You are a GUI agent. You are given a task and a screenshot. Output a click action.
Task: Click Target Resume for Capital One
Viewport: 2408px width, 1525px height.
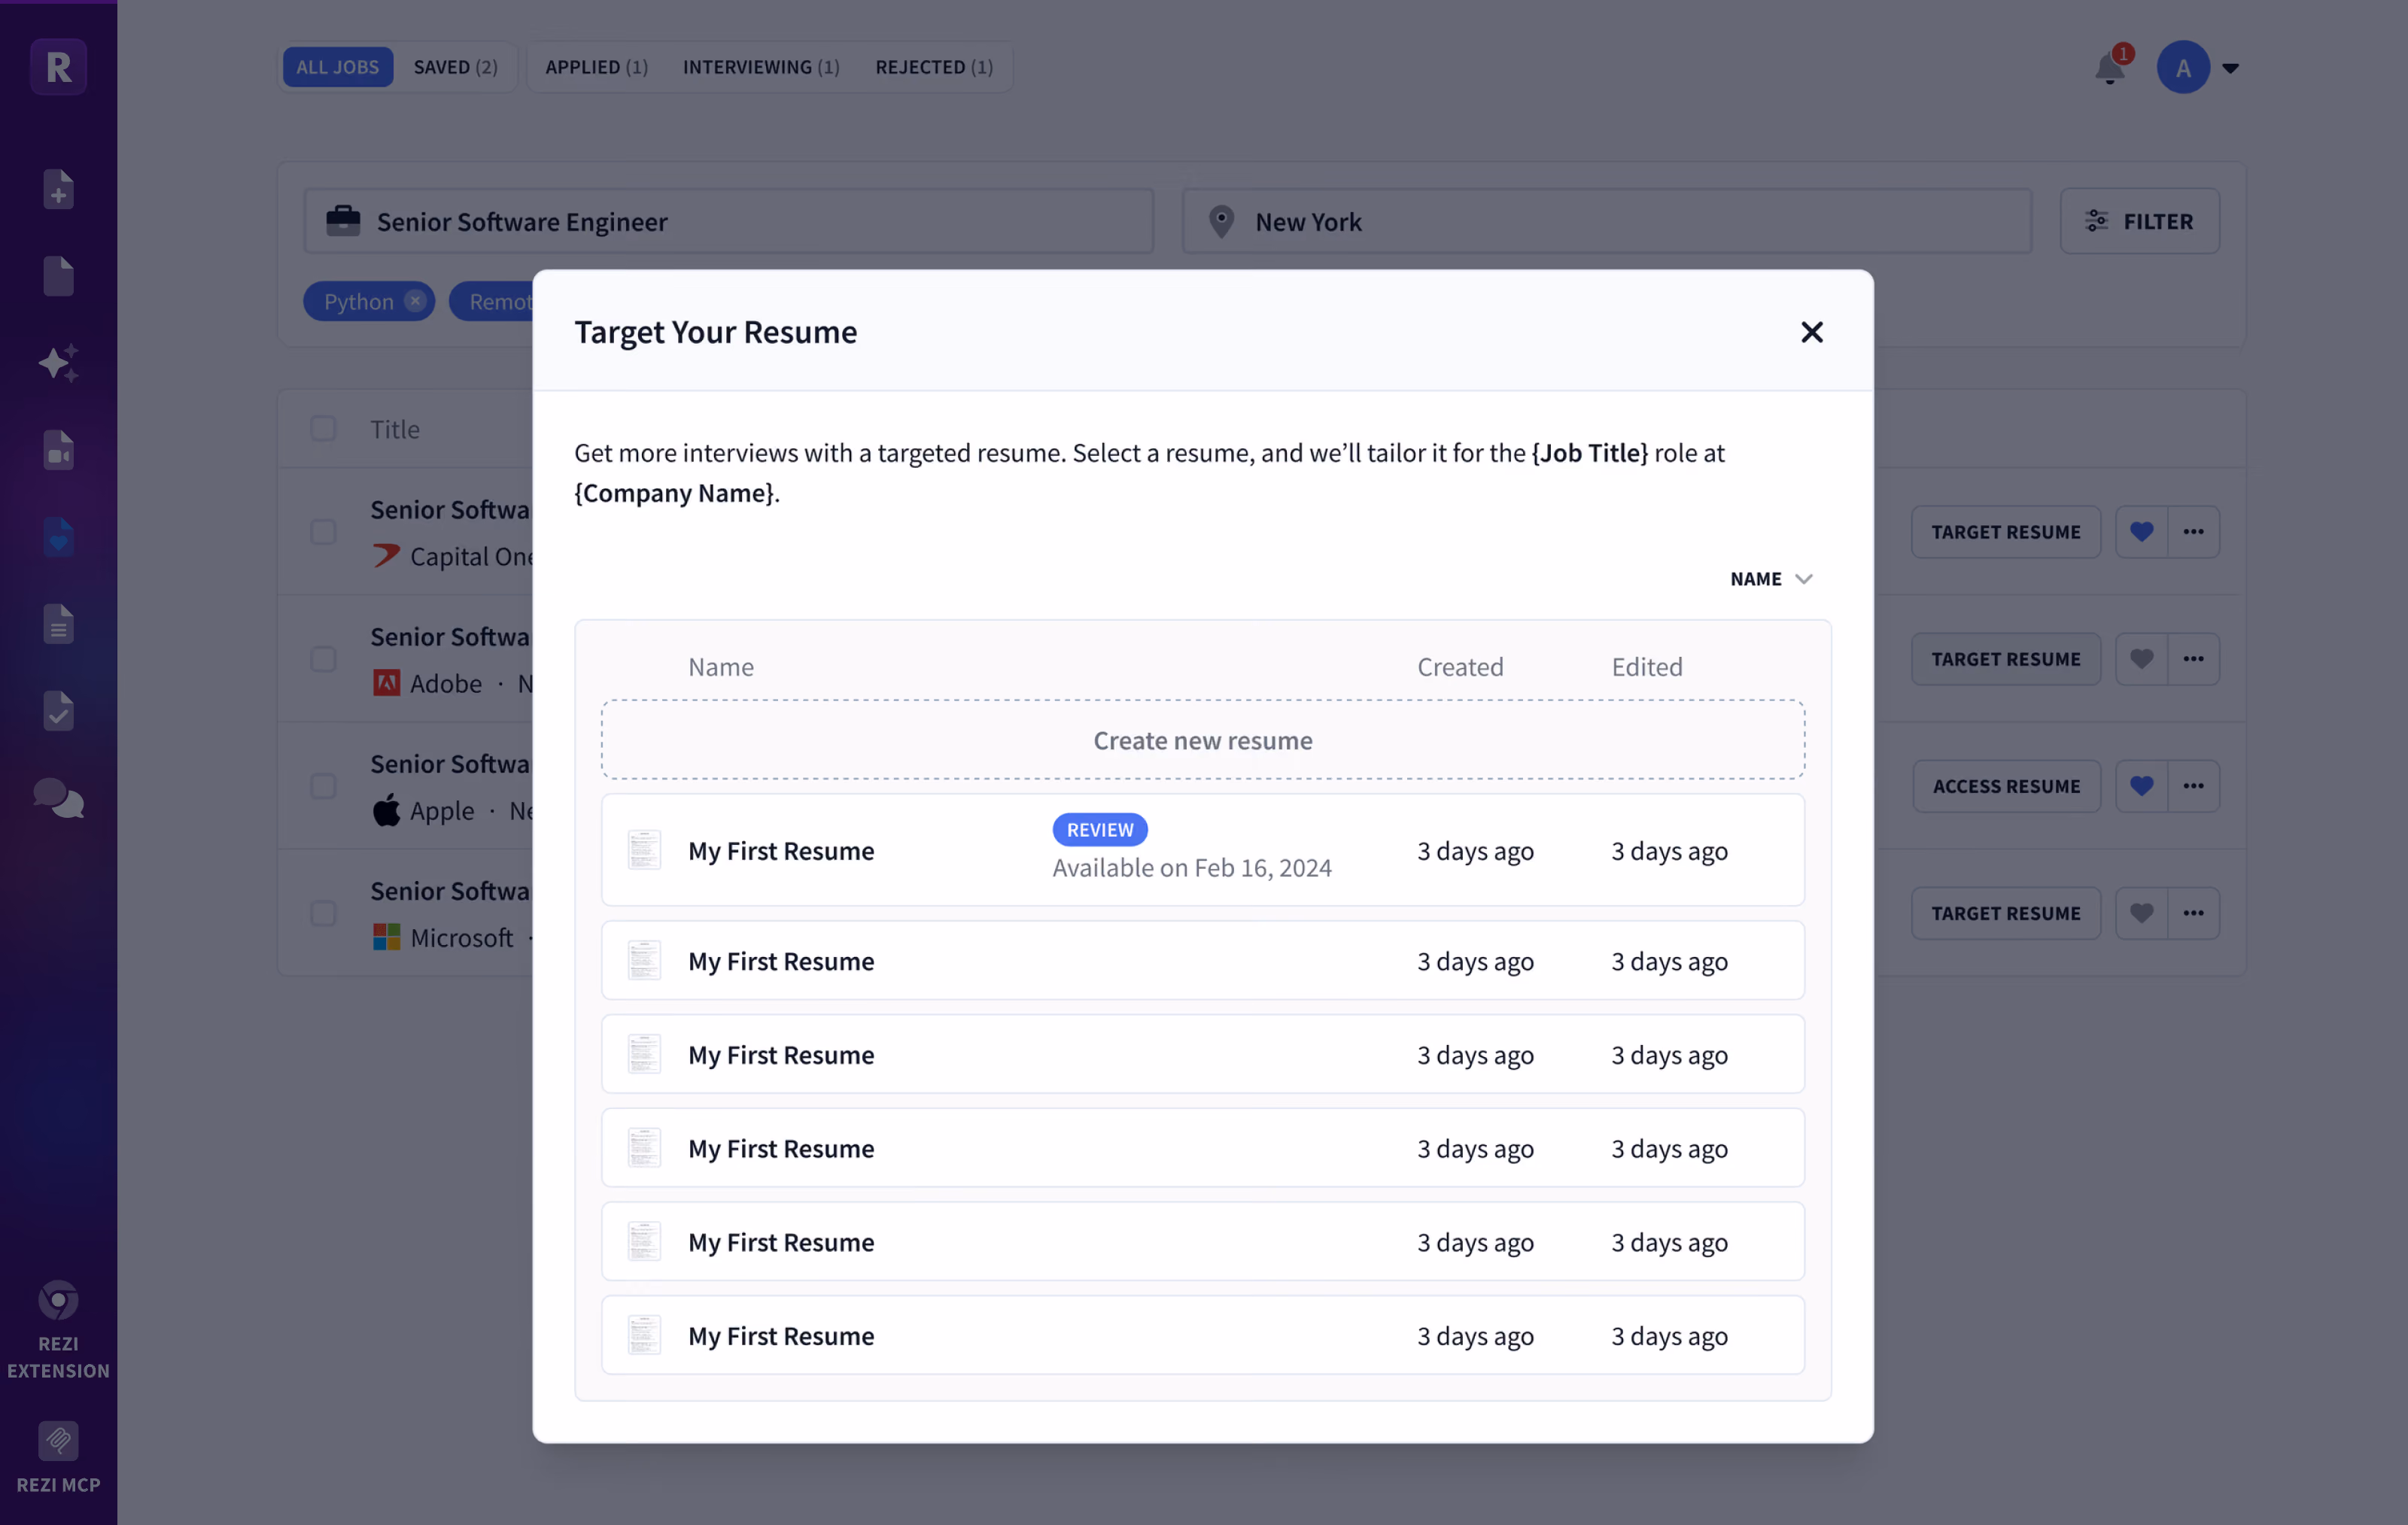(2006, 532)
